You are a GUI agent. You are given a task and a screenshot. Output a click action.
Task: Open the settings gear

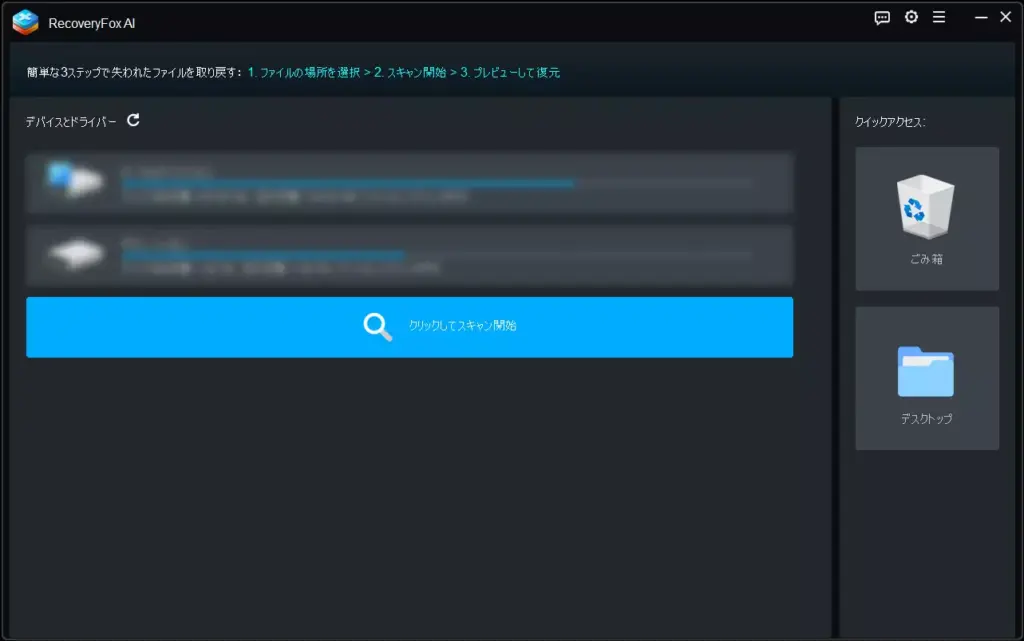pyautogui.click(x=911, y=17)
